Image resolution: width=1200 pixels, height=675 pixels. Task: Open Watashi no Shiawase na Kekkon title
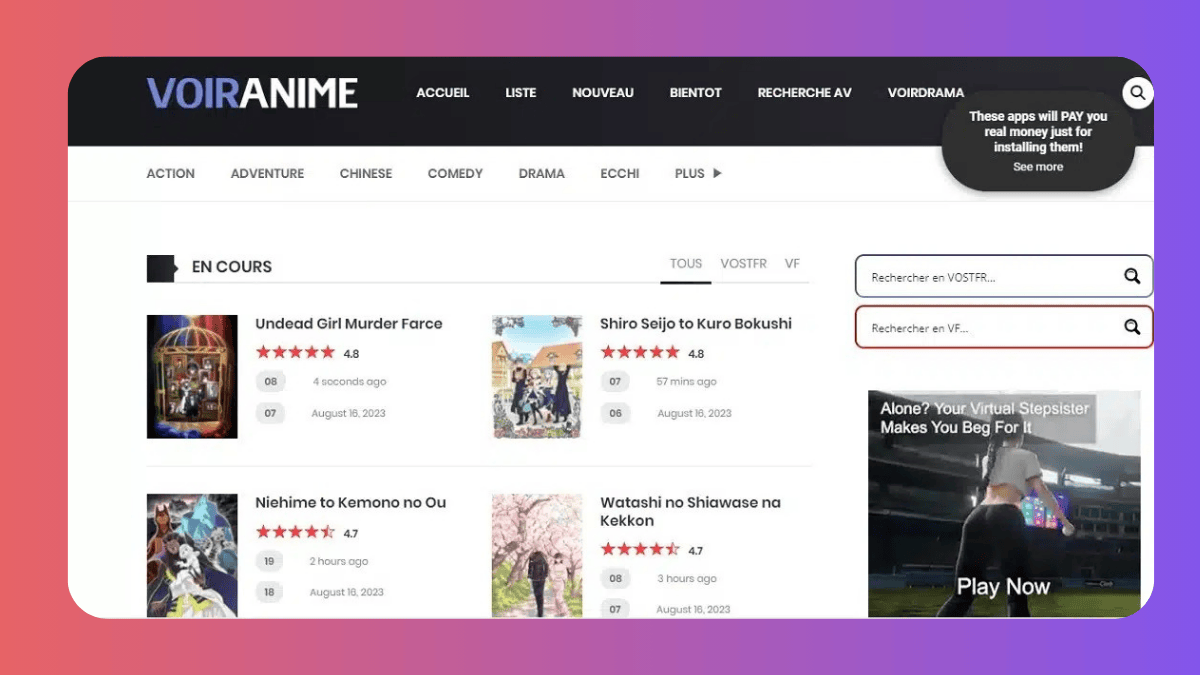pyautogui.click(x=690, y=511)
